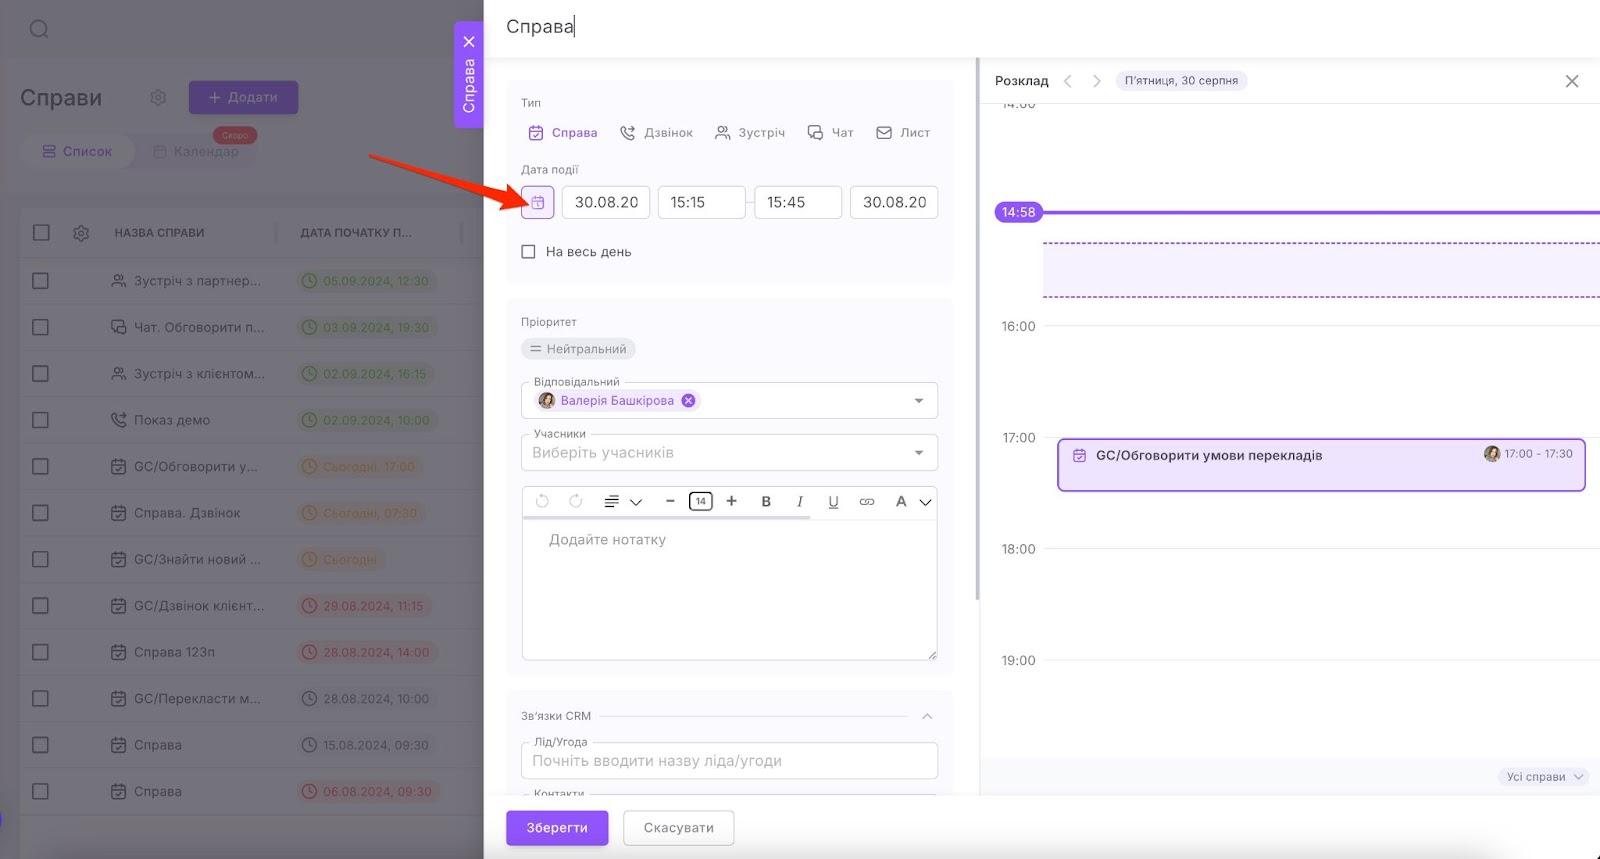Check the row Зустріч з партнер...

(40, 281)
